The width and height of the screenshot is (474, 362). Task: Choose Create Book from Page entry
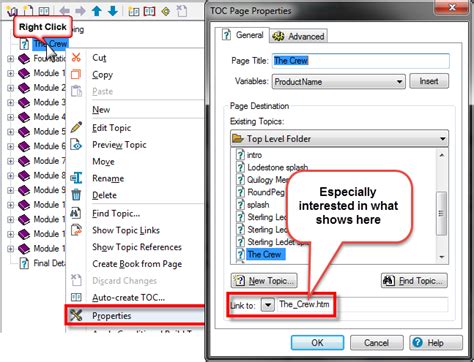point(137,264)
